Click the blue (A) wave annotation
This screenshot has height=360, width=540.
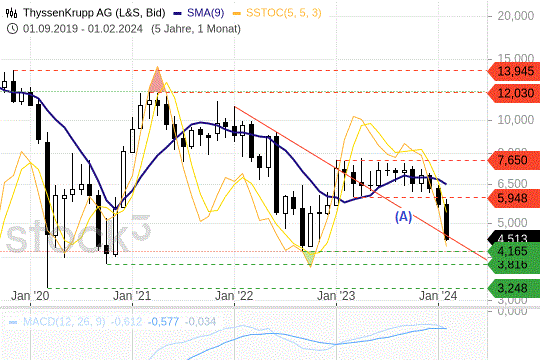403,217
